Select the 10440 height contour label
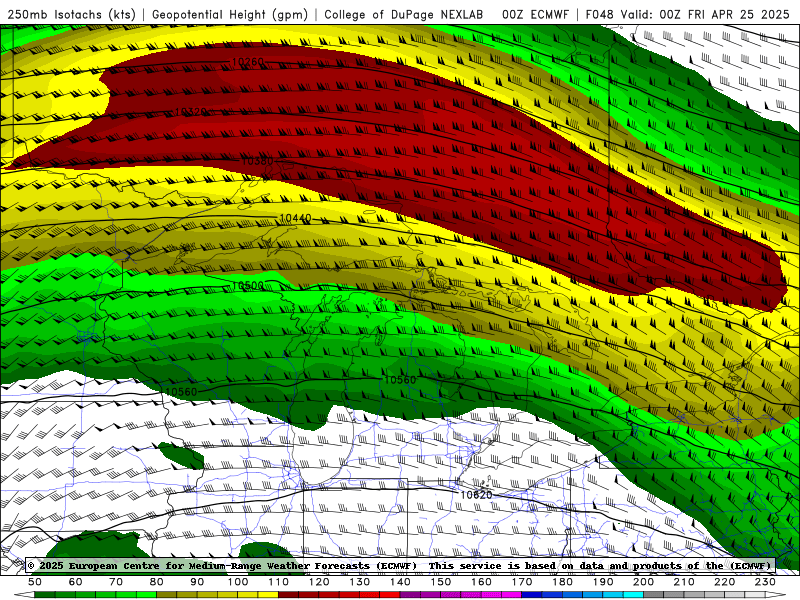This screenshot has height=600, width=800. point(295,218)
